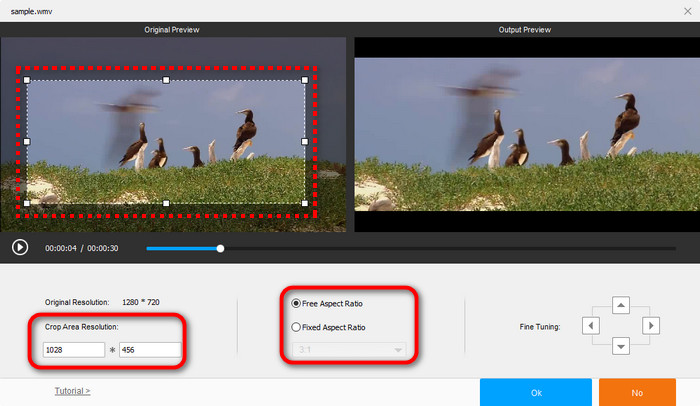The image size is (700, 406).
Task: Click the 1280 * 720 original resolution text
Action: click(x=141, y=302)
